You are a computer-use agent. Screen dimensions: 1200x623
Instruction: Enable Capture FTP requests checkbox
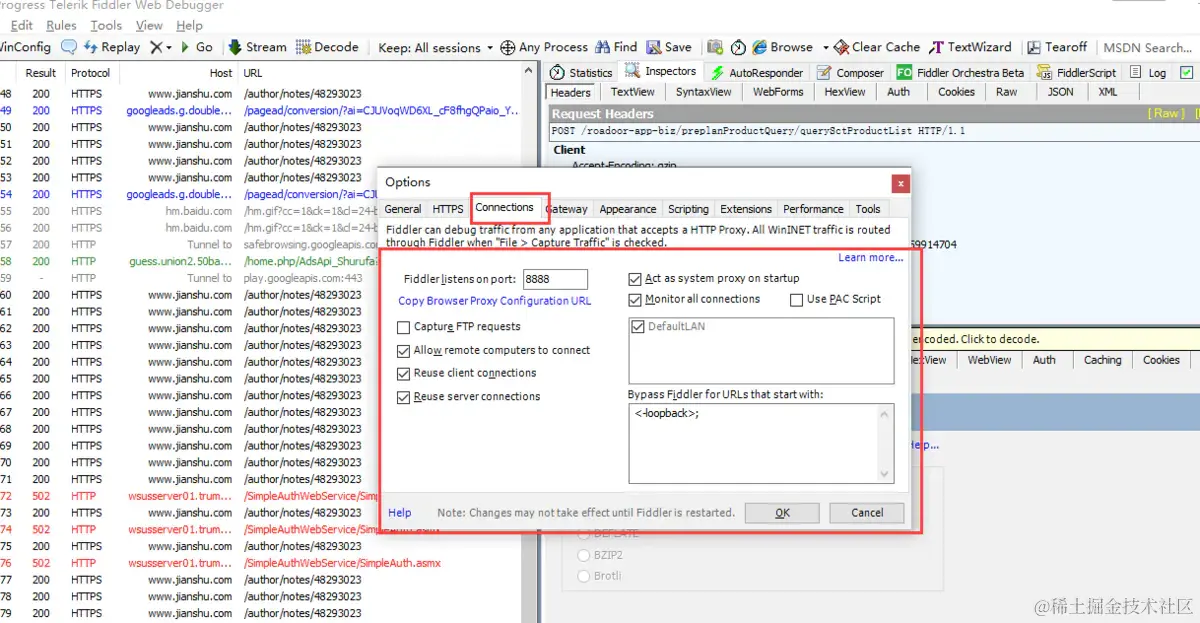(404, 327)
